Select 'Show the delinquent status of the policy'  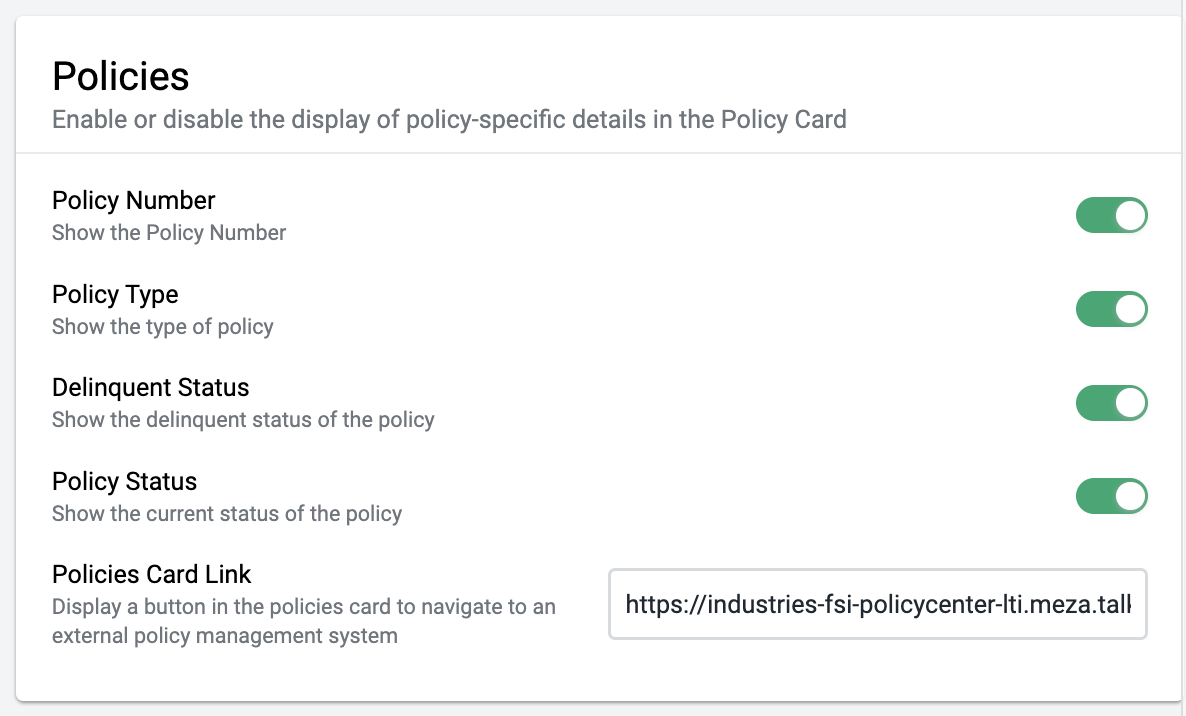243,420
